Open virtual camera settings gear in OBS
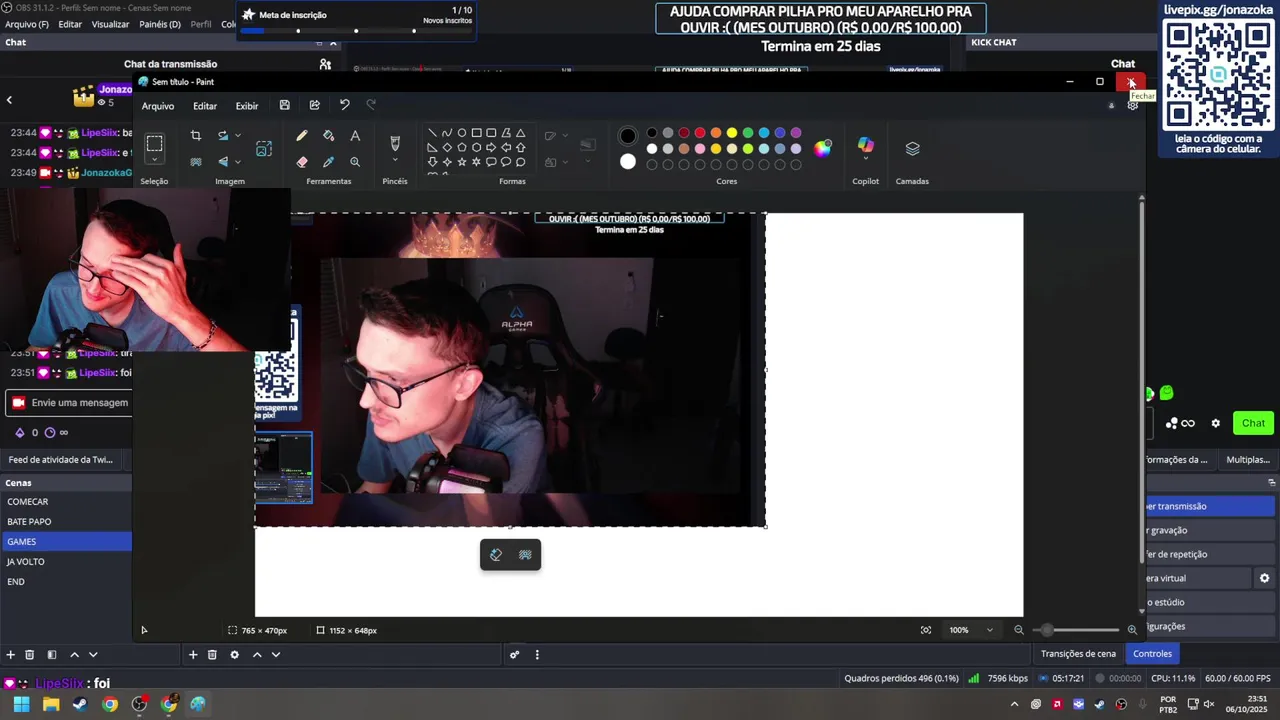Image resolution: width=1280 pixels, height=720 pixels. coord(1264,578)
